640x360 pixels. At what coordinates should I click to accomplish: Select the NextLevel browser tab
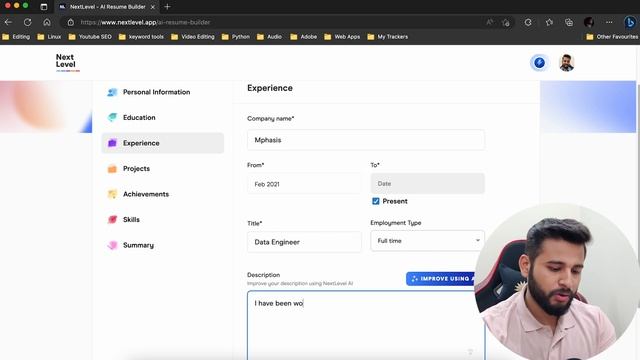coord(107,7)
